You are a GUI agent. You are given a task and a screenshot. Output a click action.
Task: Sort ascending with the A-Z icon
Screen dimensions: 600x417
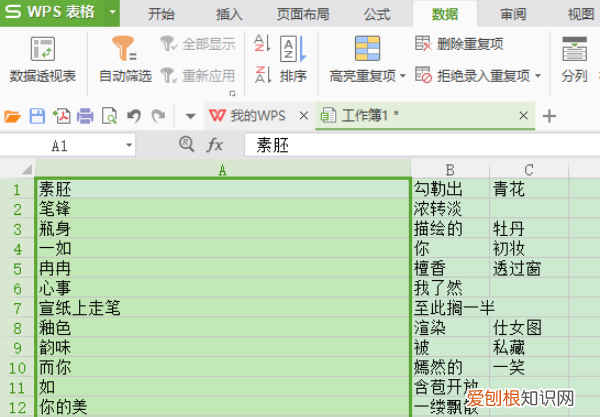tap(262, 43)
